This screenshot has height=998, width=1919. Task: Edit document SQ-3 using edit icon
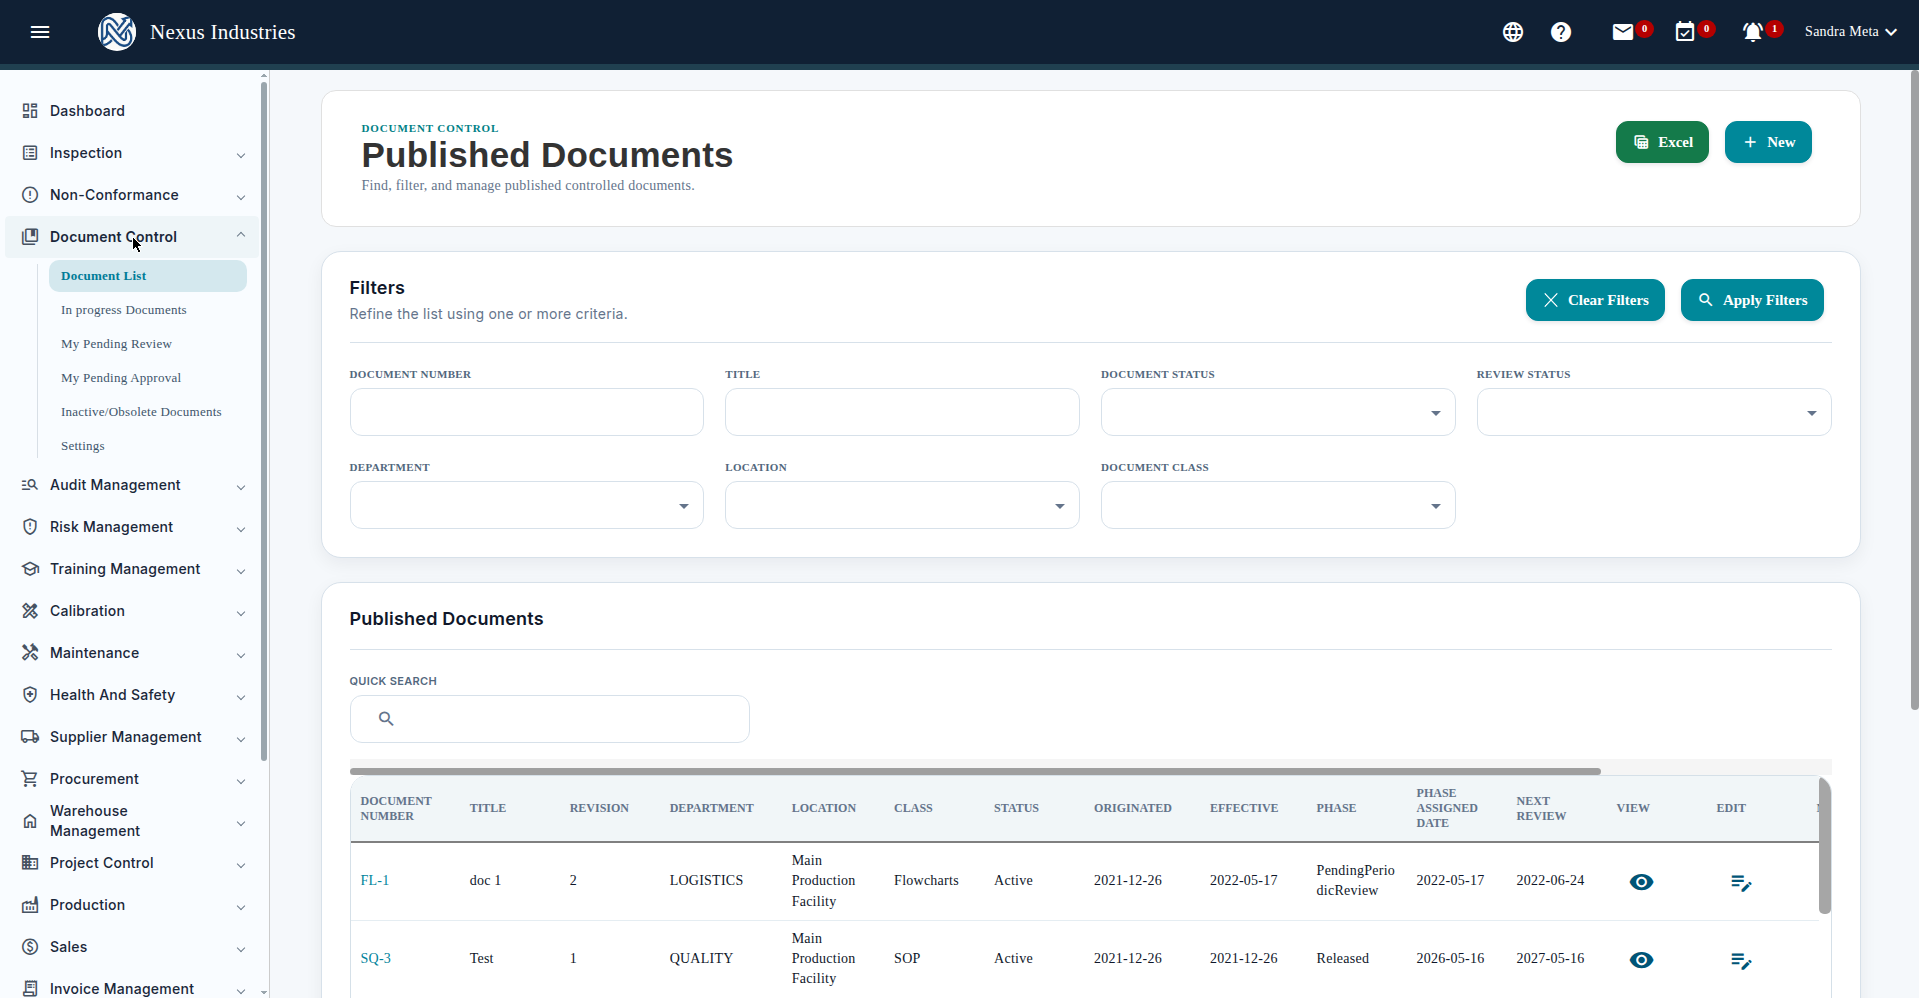coord(1741,961)
